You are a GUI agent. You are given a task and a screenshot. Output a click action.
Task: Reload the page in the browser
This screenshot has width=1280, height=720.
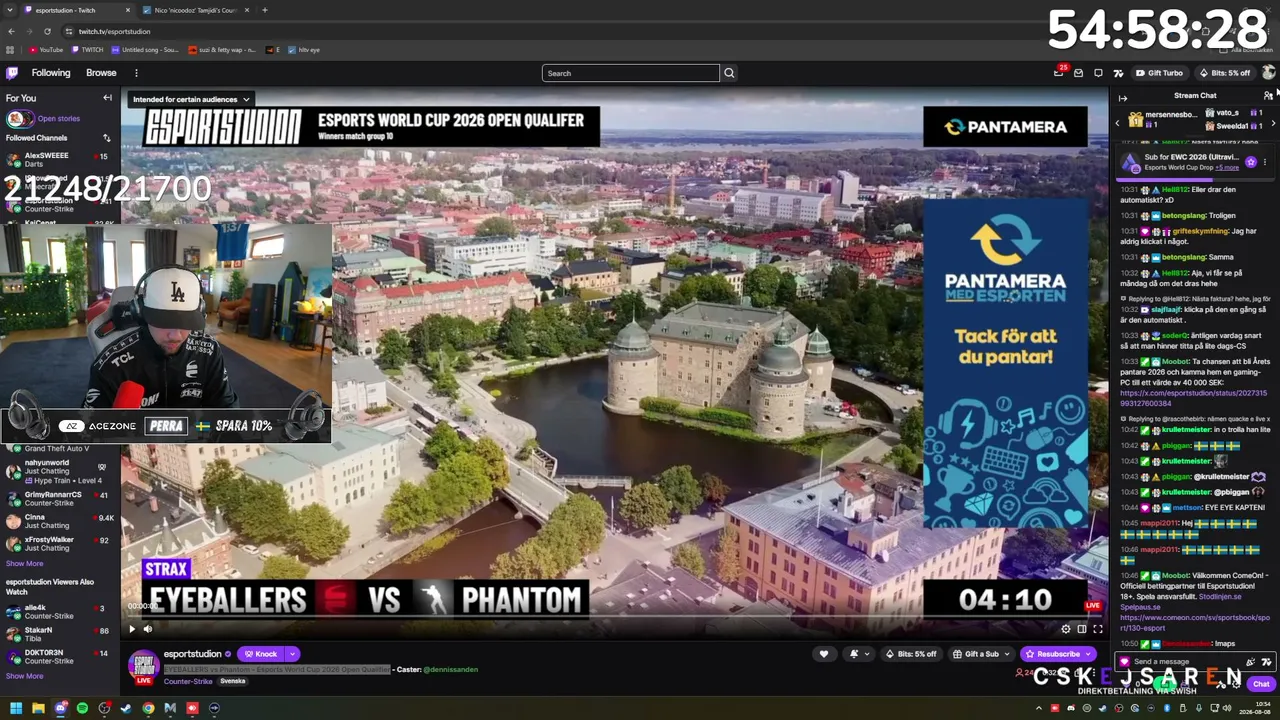click(47, 31)
